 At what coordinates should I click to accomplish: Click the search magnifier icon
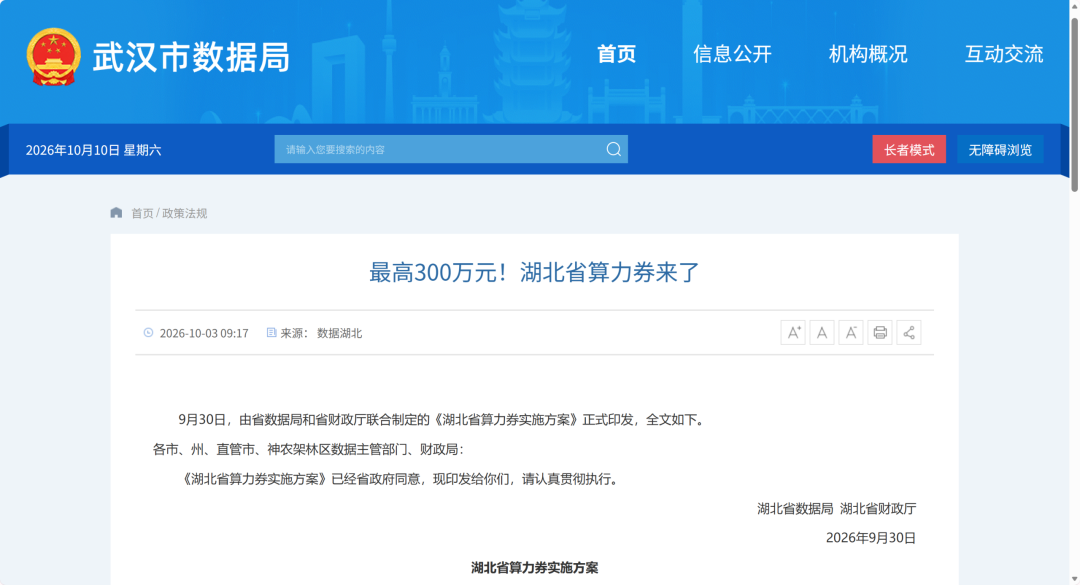coord(614,150)
